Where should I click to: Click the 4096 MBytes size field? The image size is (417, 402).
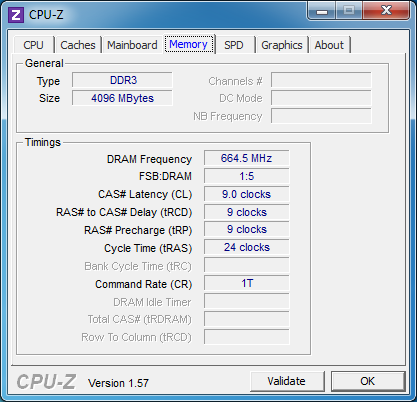pyautogui.click(x=122, y=98)
